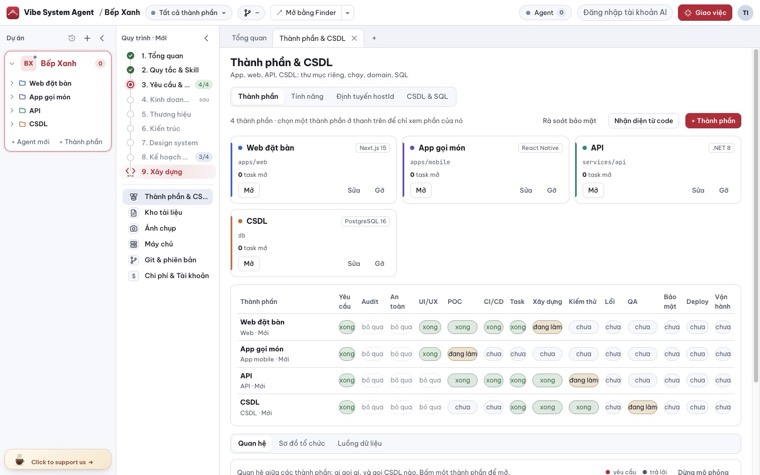Viewport: 760px width, 475px height.
Task: Open the Mở bằng Finder arrow dropdown
Action: coord(348,13)
